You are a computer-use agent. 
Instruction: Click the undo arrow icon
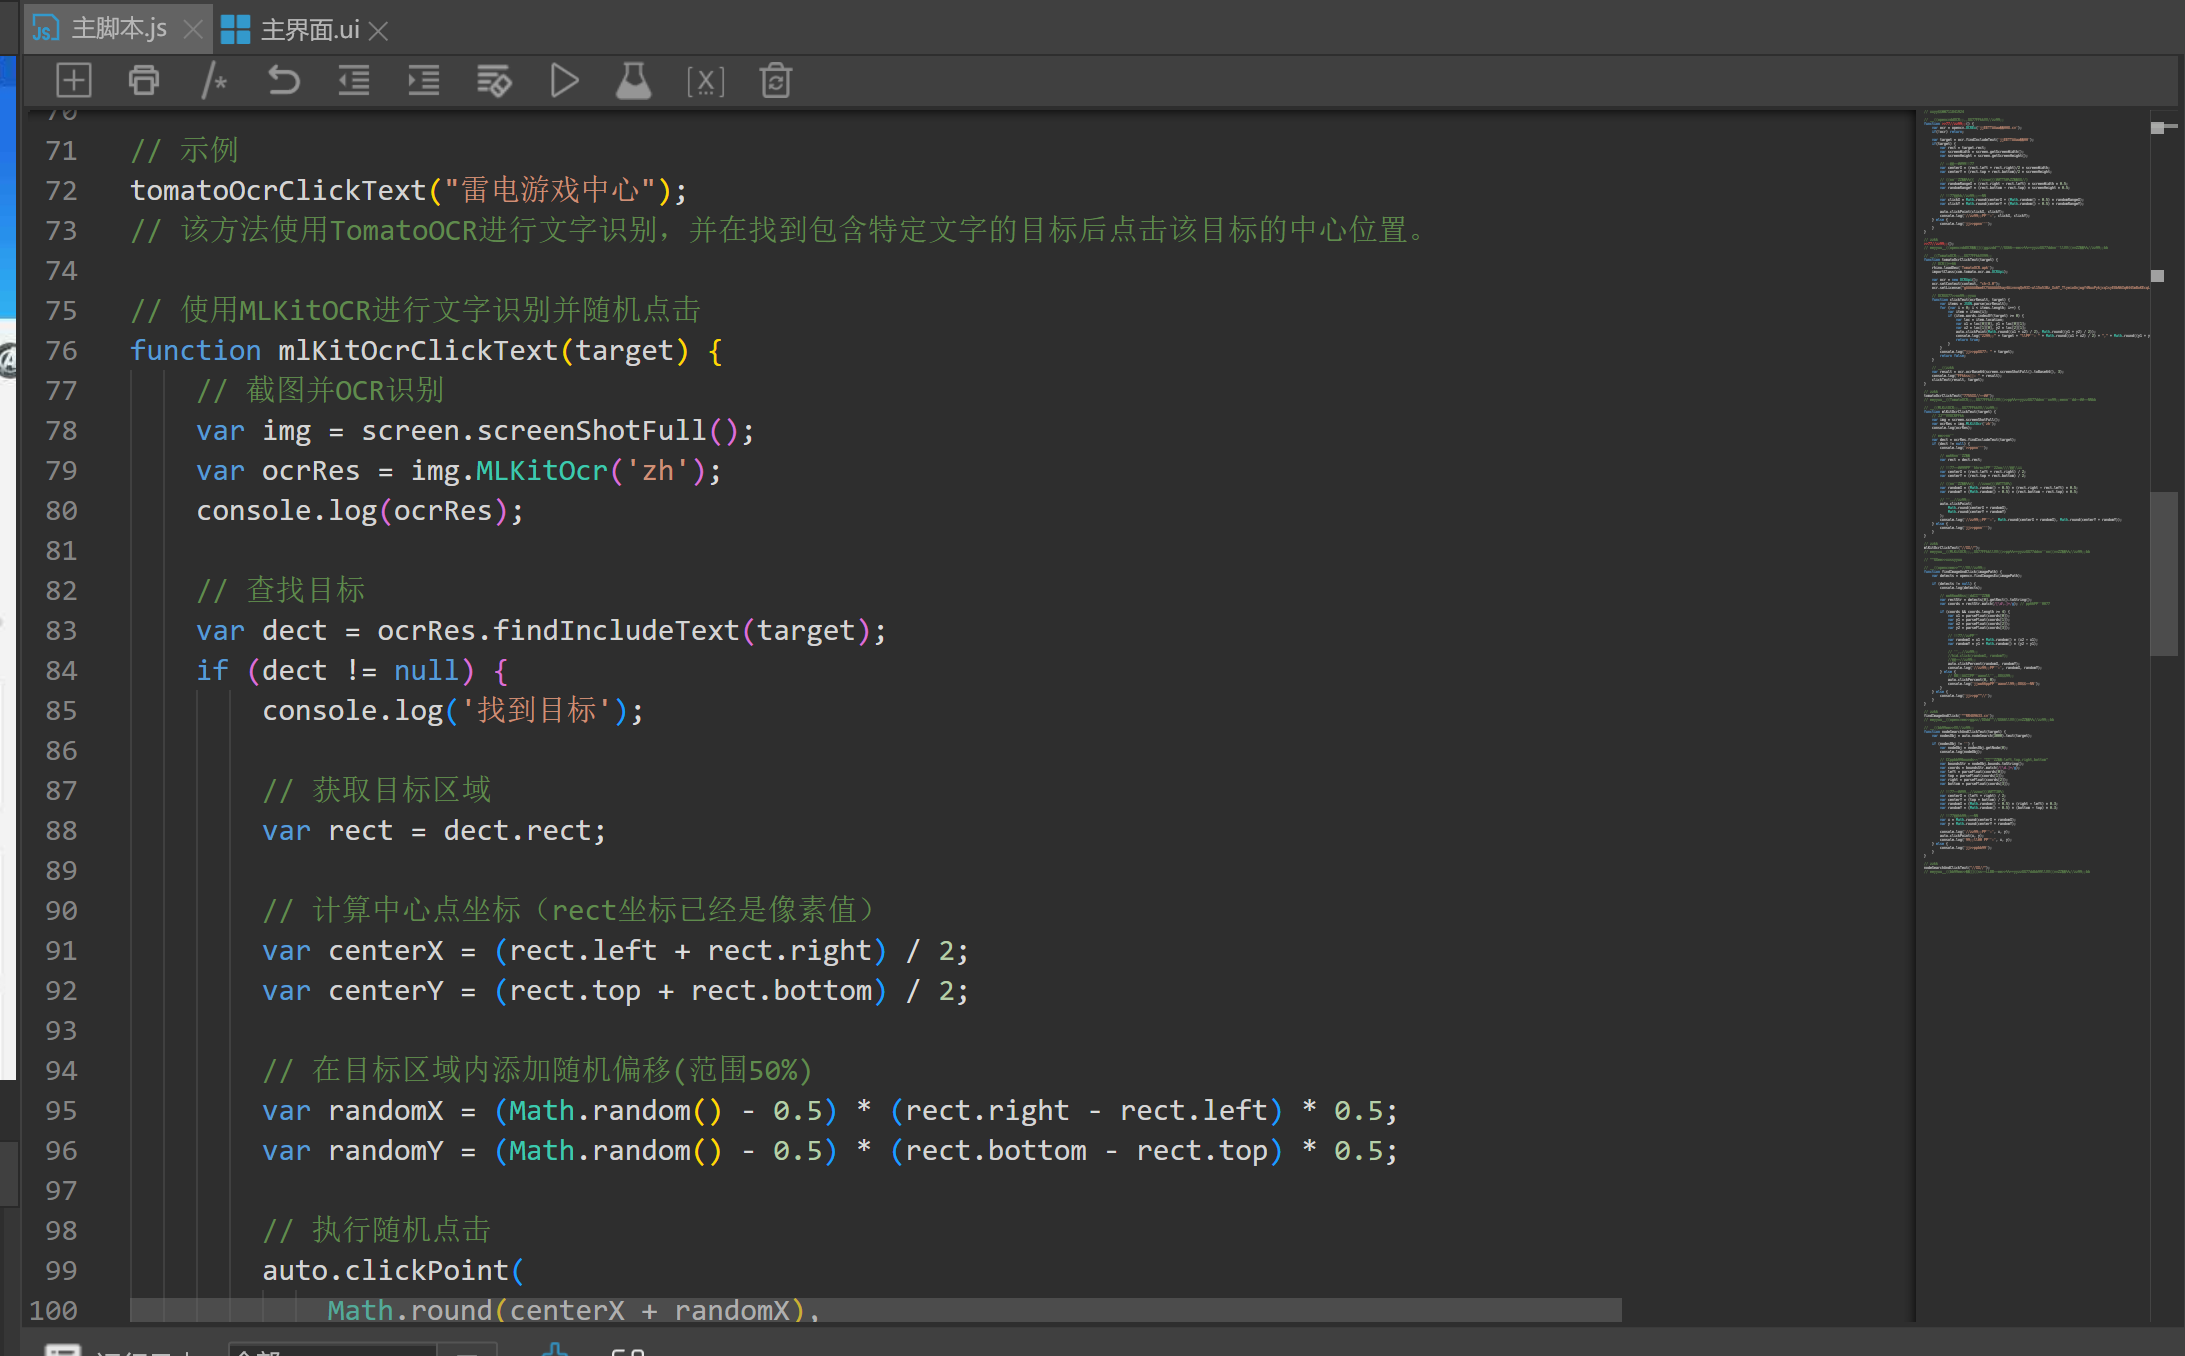284,80
